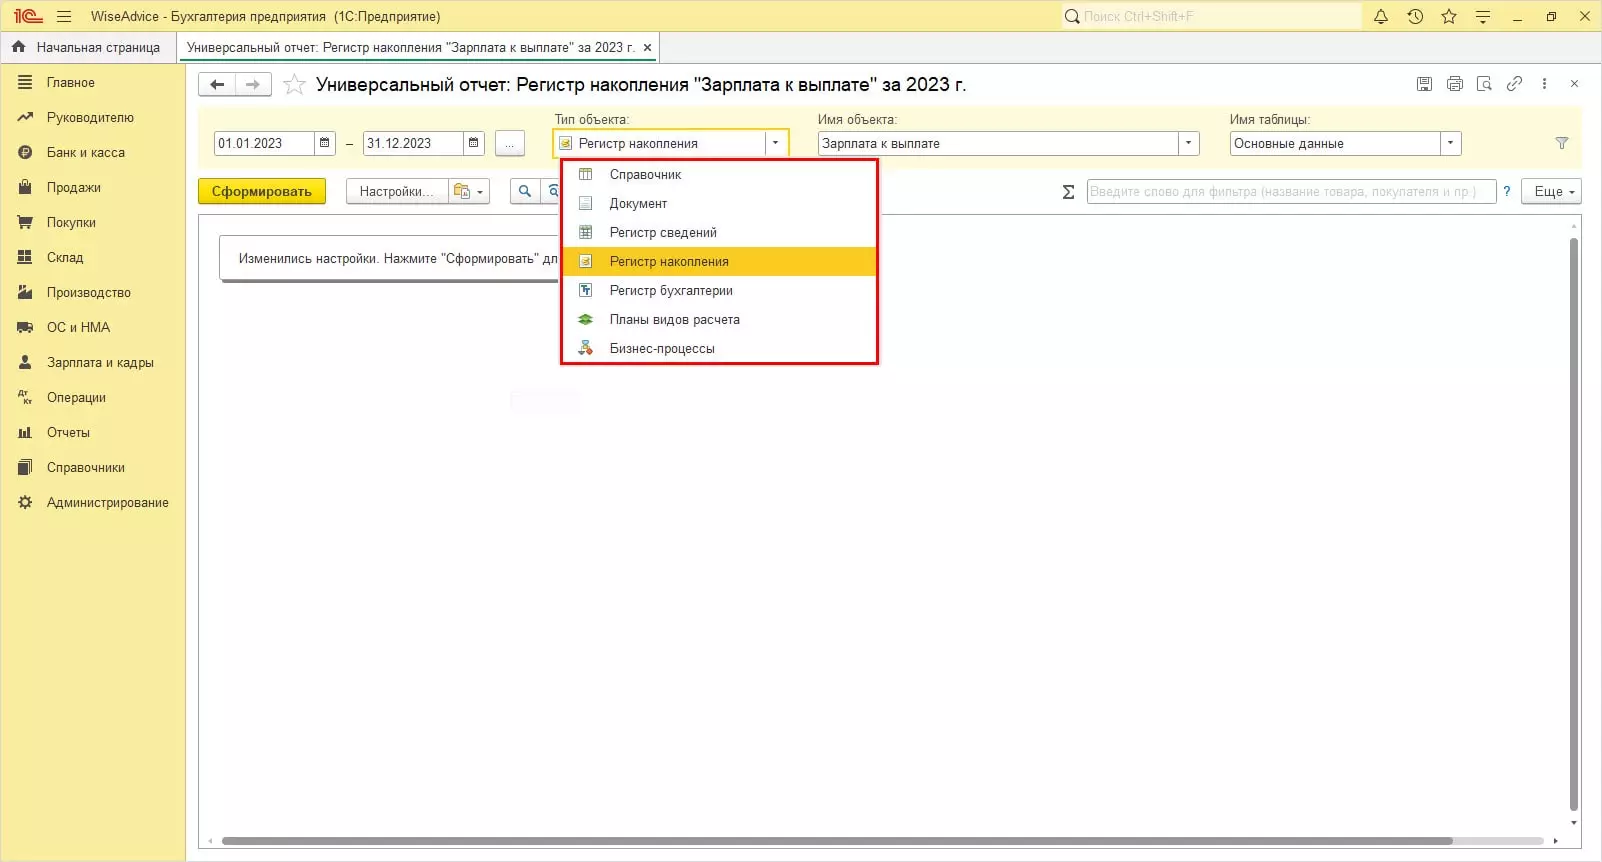Open the 1C main menu hamburger icon
The image size is (1602, 862).
(x=64, y=16)
